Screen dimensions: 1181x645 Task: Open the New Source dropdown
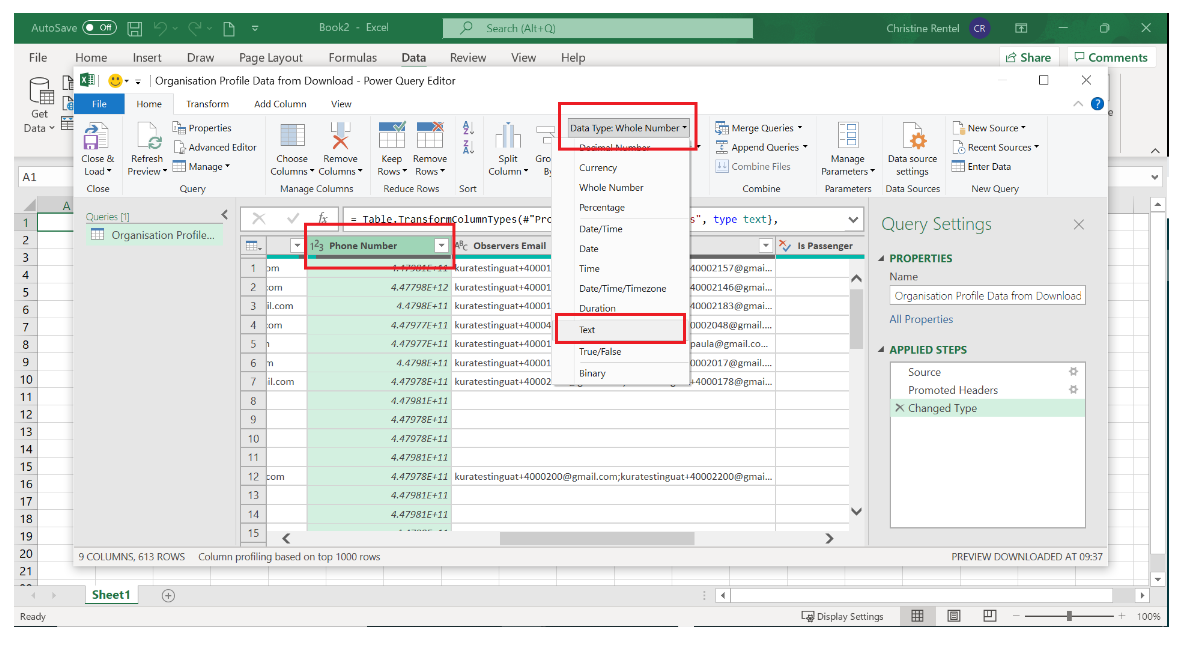[x=989, y=128]
